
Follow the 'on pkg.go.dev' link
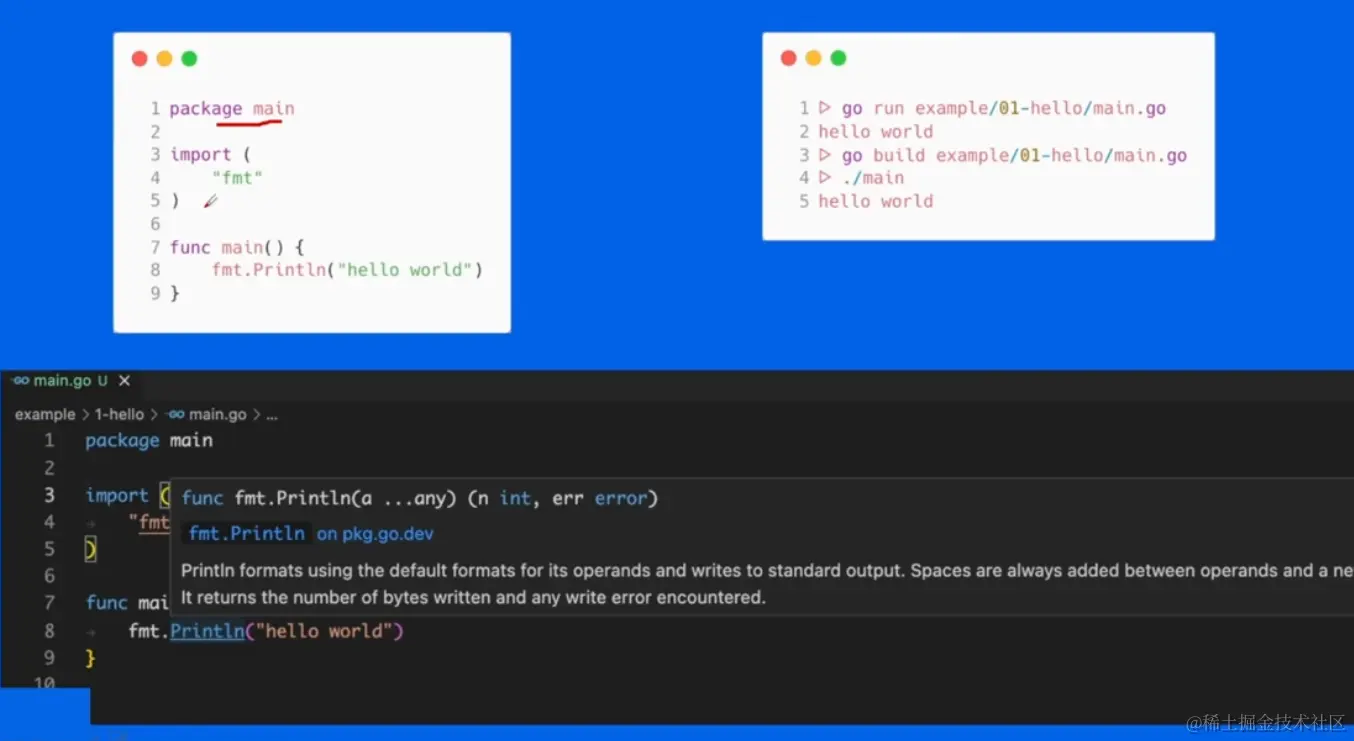(375, 534)
